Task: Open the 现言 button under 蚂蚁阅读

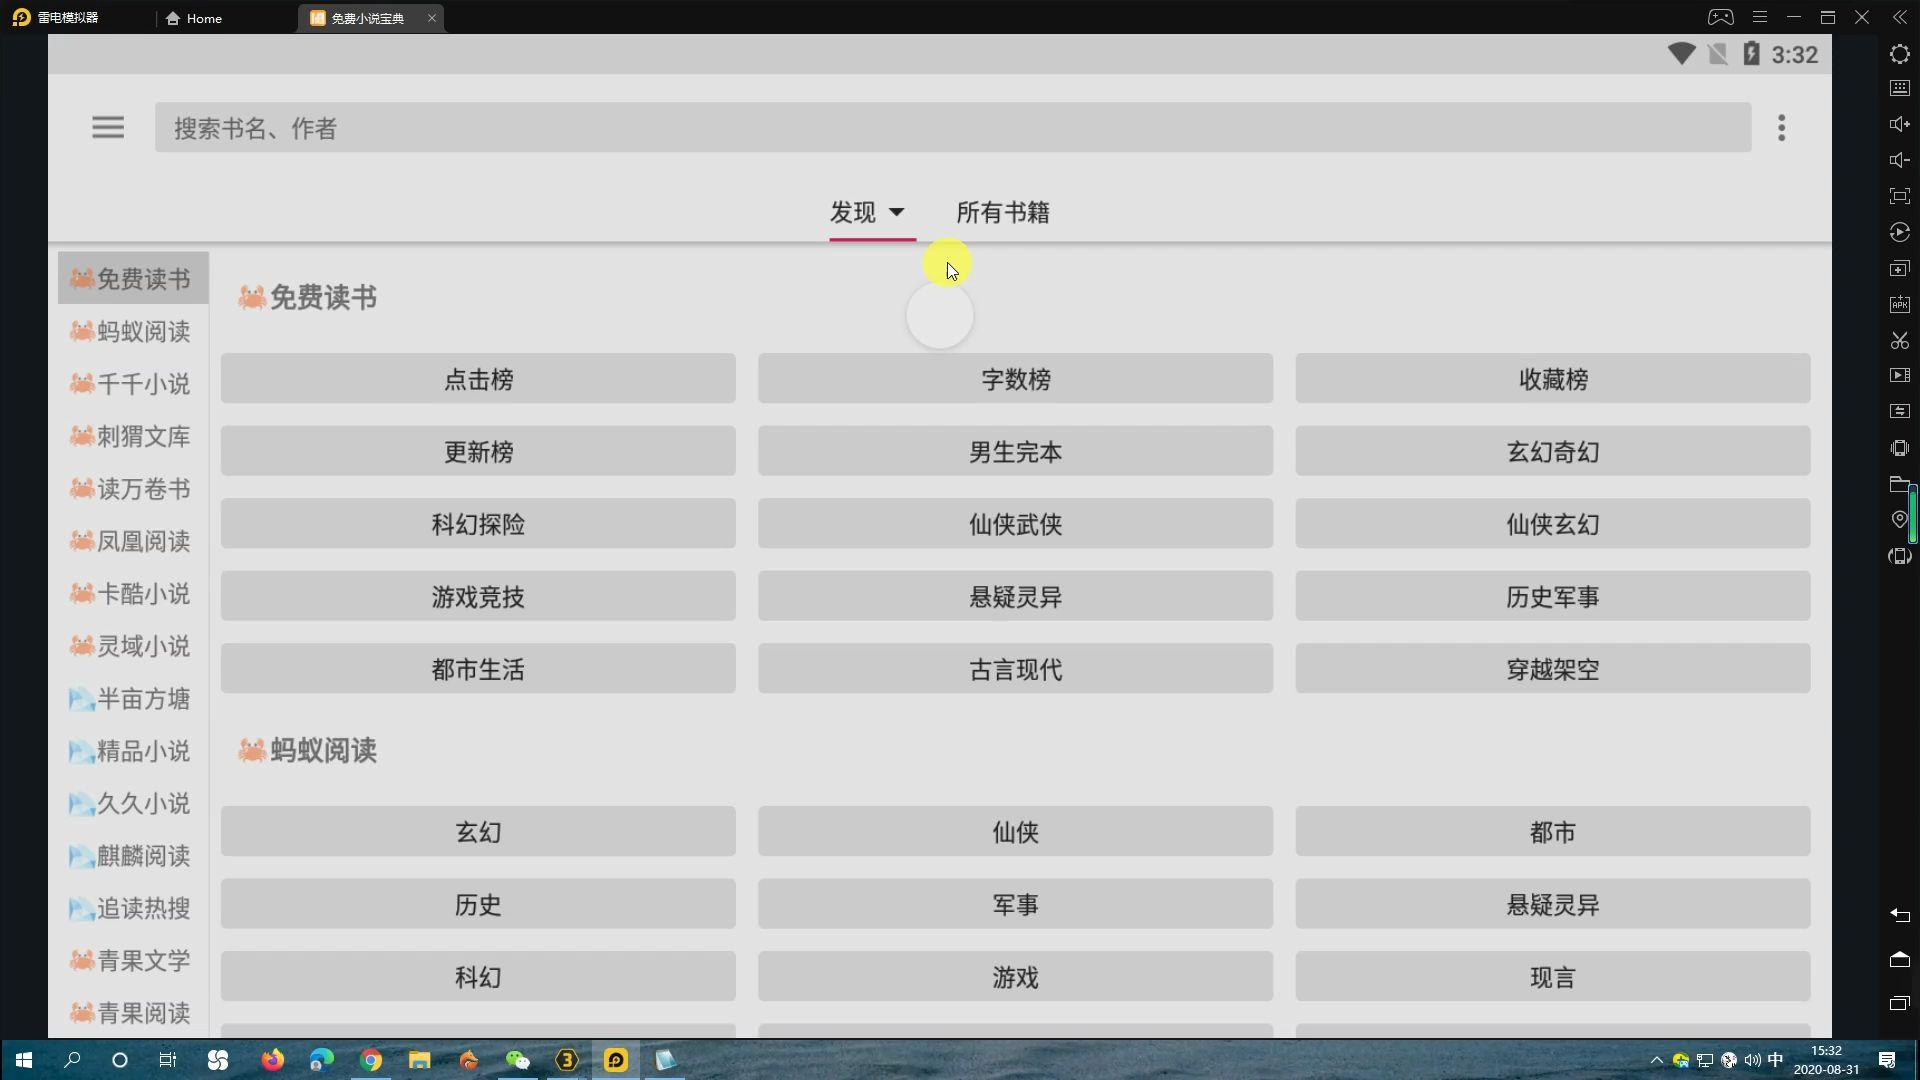Action: pyautogui.click(x=1553, y=977)
